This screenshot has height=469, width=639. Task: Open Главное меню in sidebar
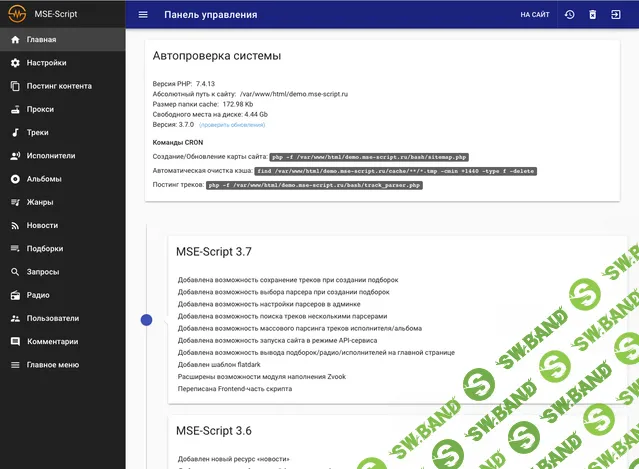tap(63, 365)
